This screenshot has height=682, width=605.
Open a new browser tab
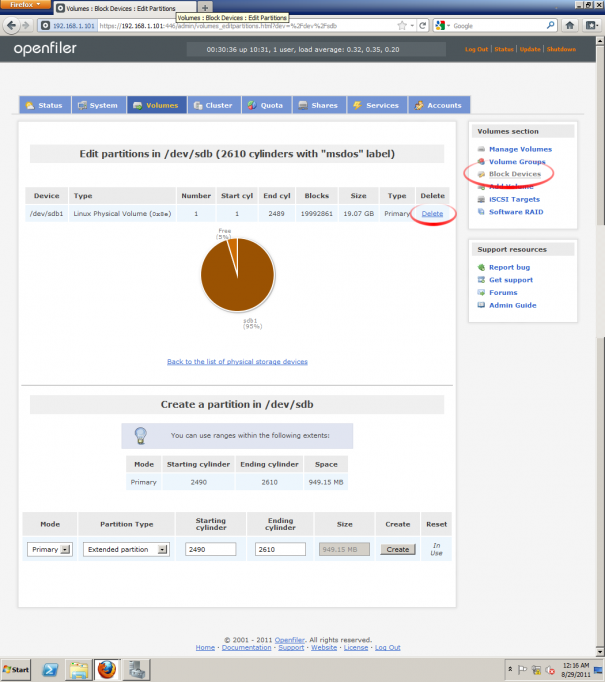(x=205, y=7)
